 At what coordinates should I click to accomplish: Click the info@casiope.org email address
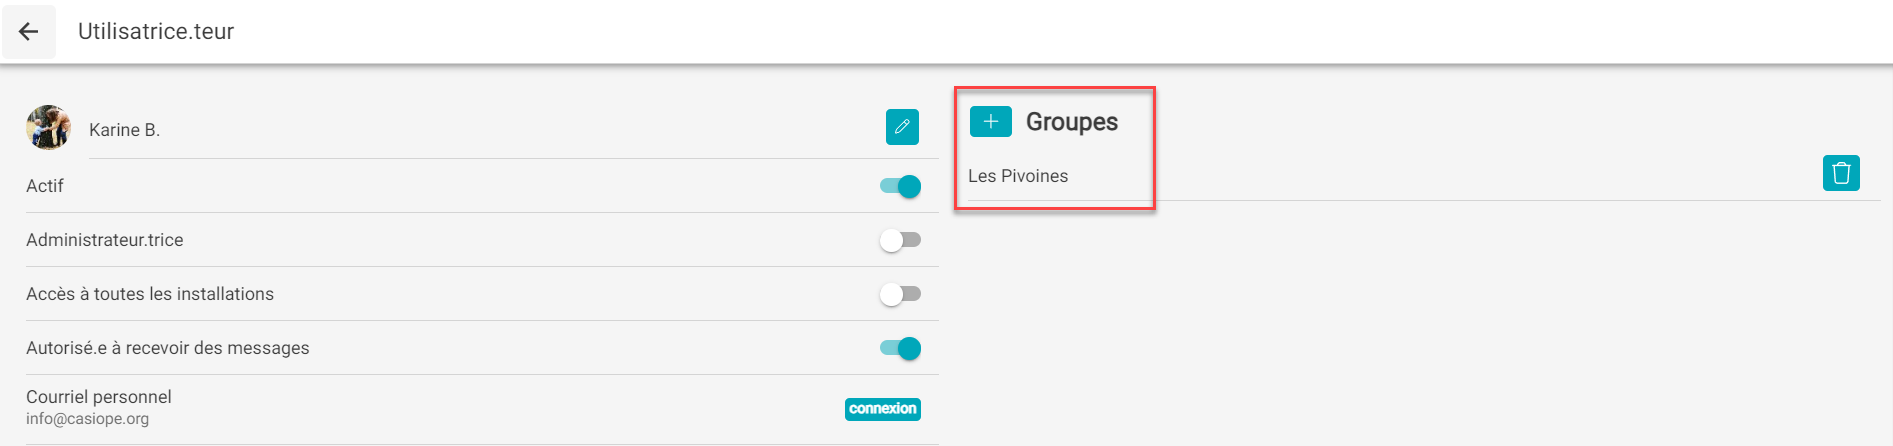click(x=88, y=419)
